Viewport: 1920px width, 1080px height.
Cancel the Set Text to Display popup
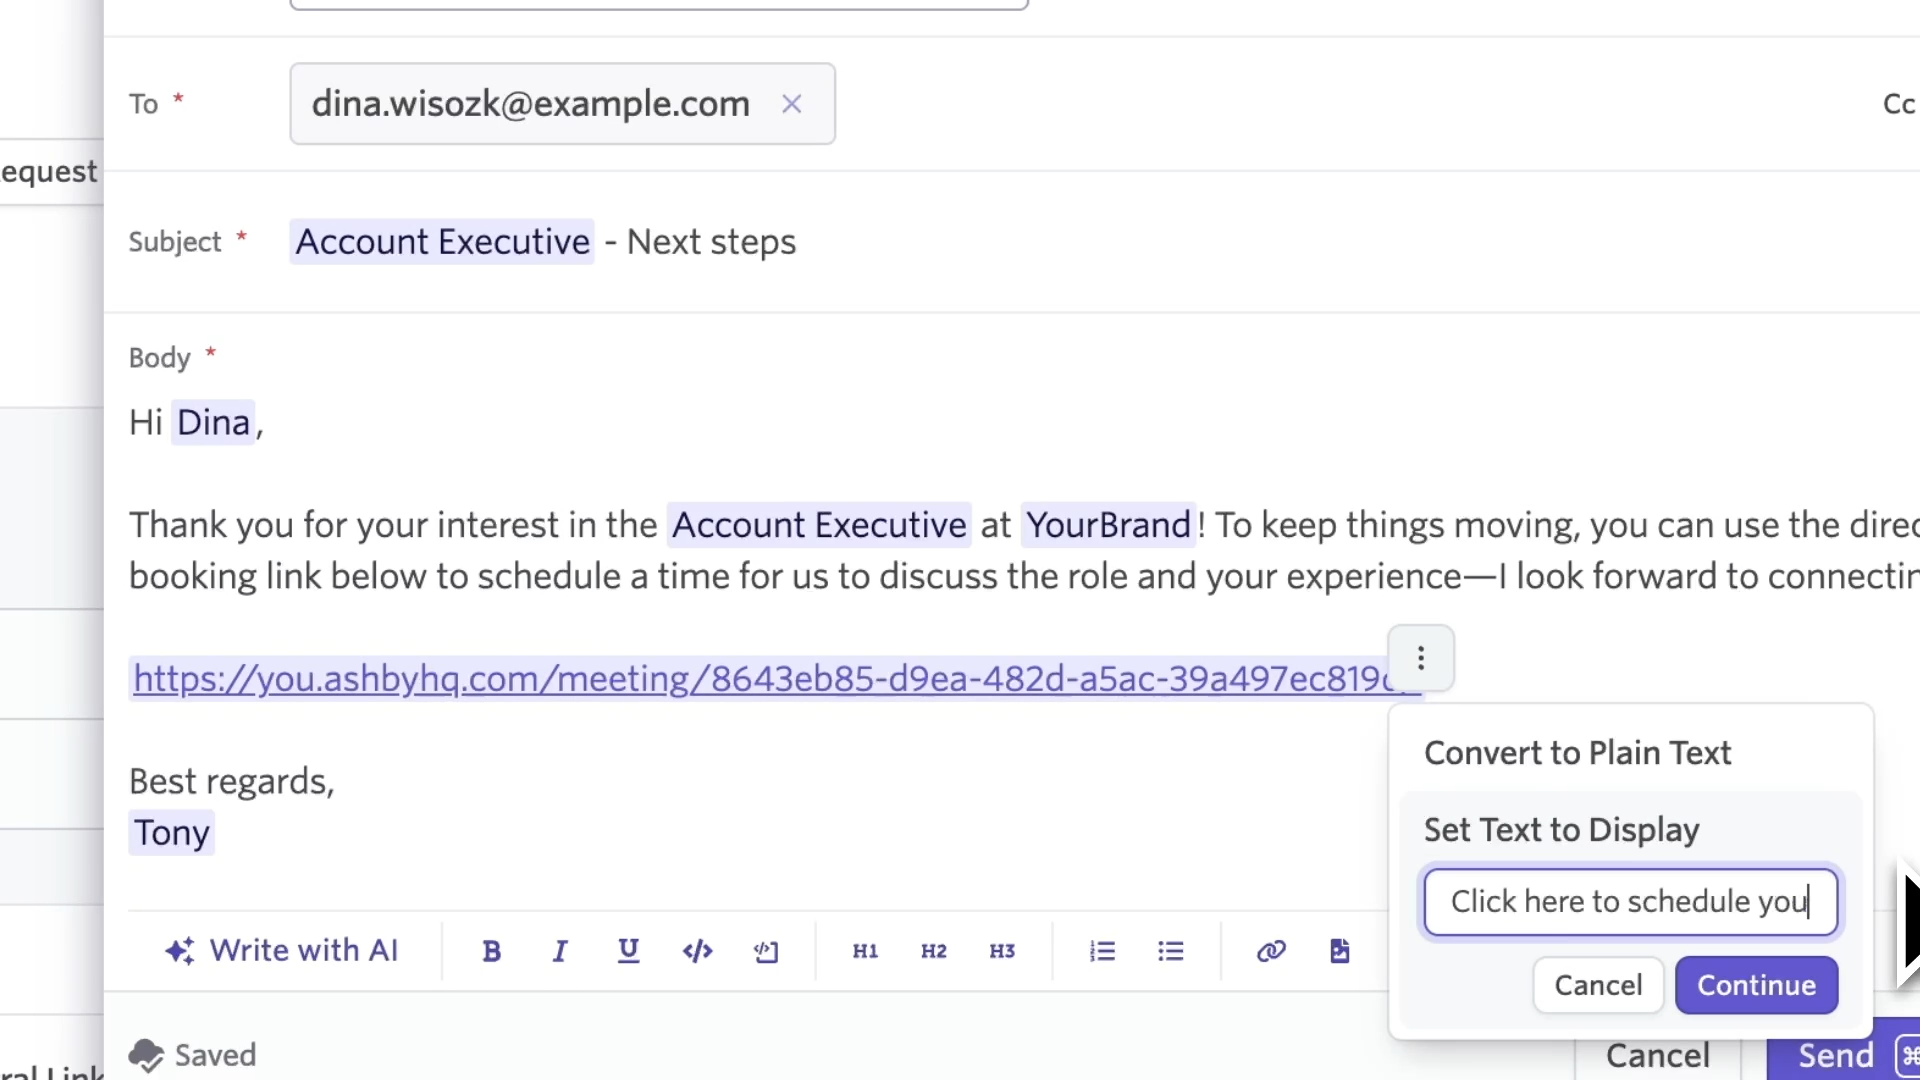click(1598, 985)
